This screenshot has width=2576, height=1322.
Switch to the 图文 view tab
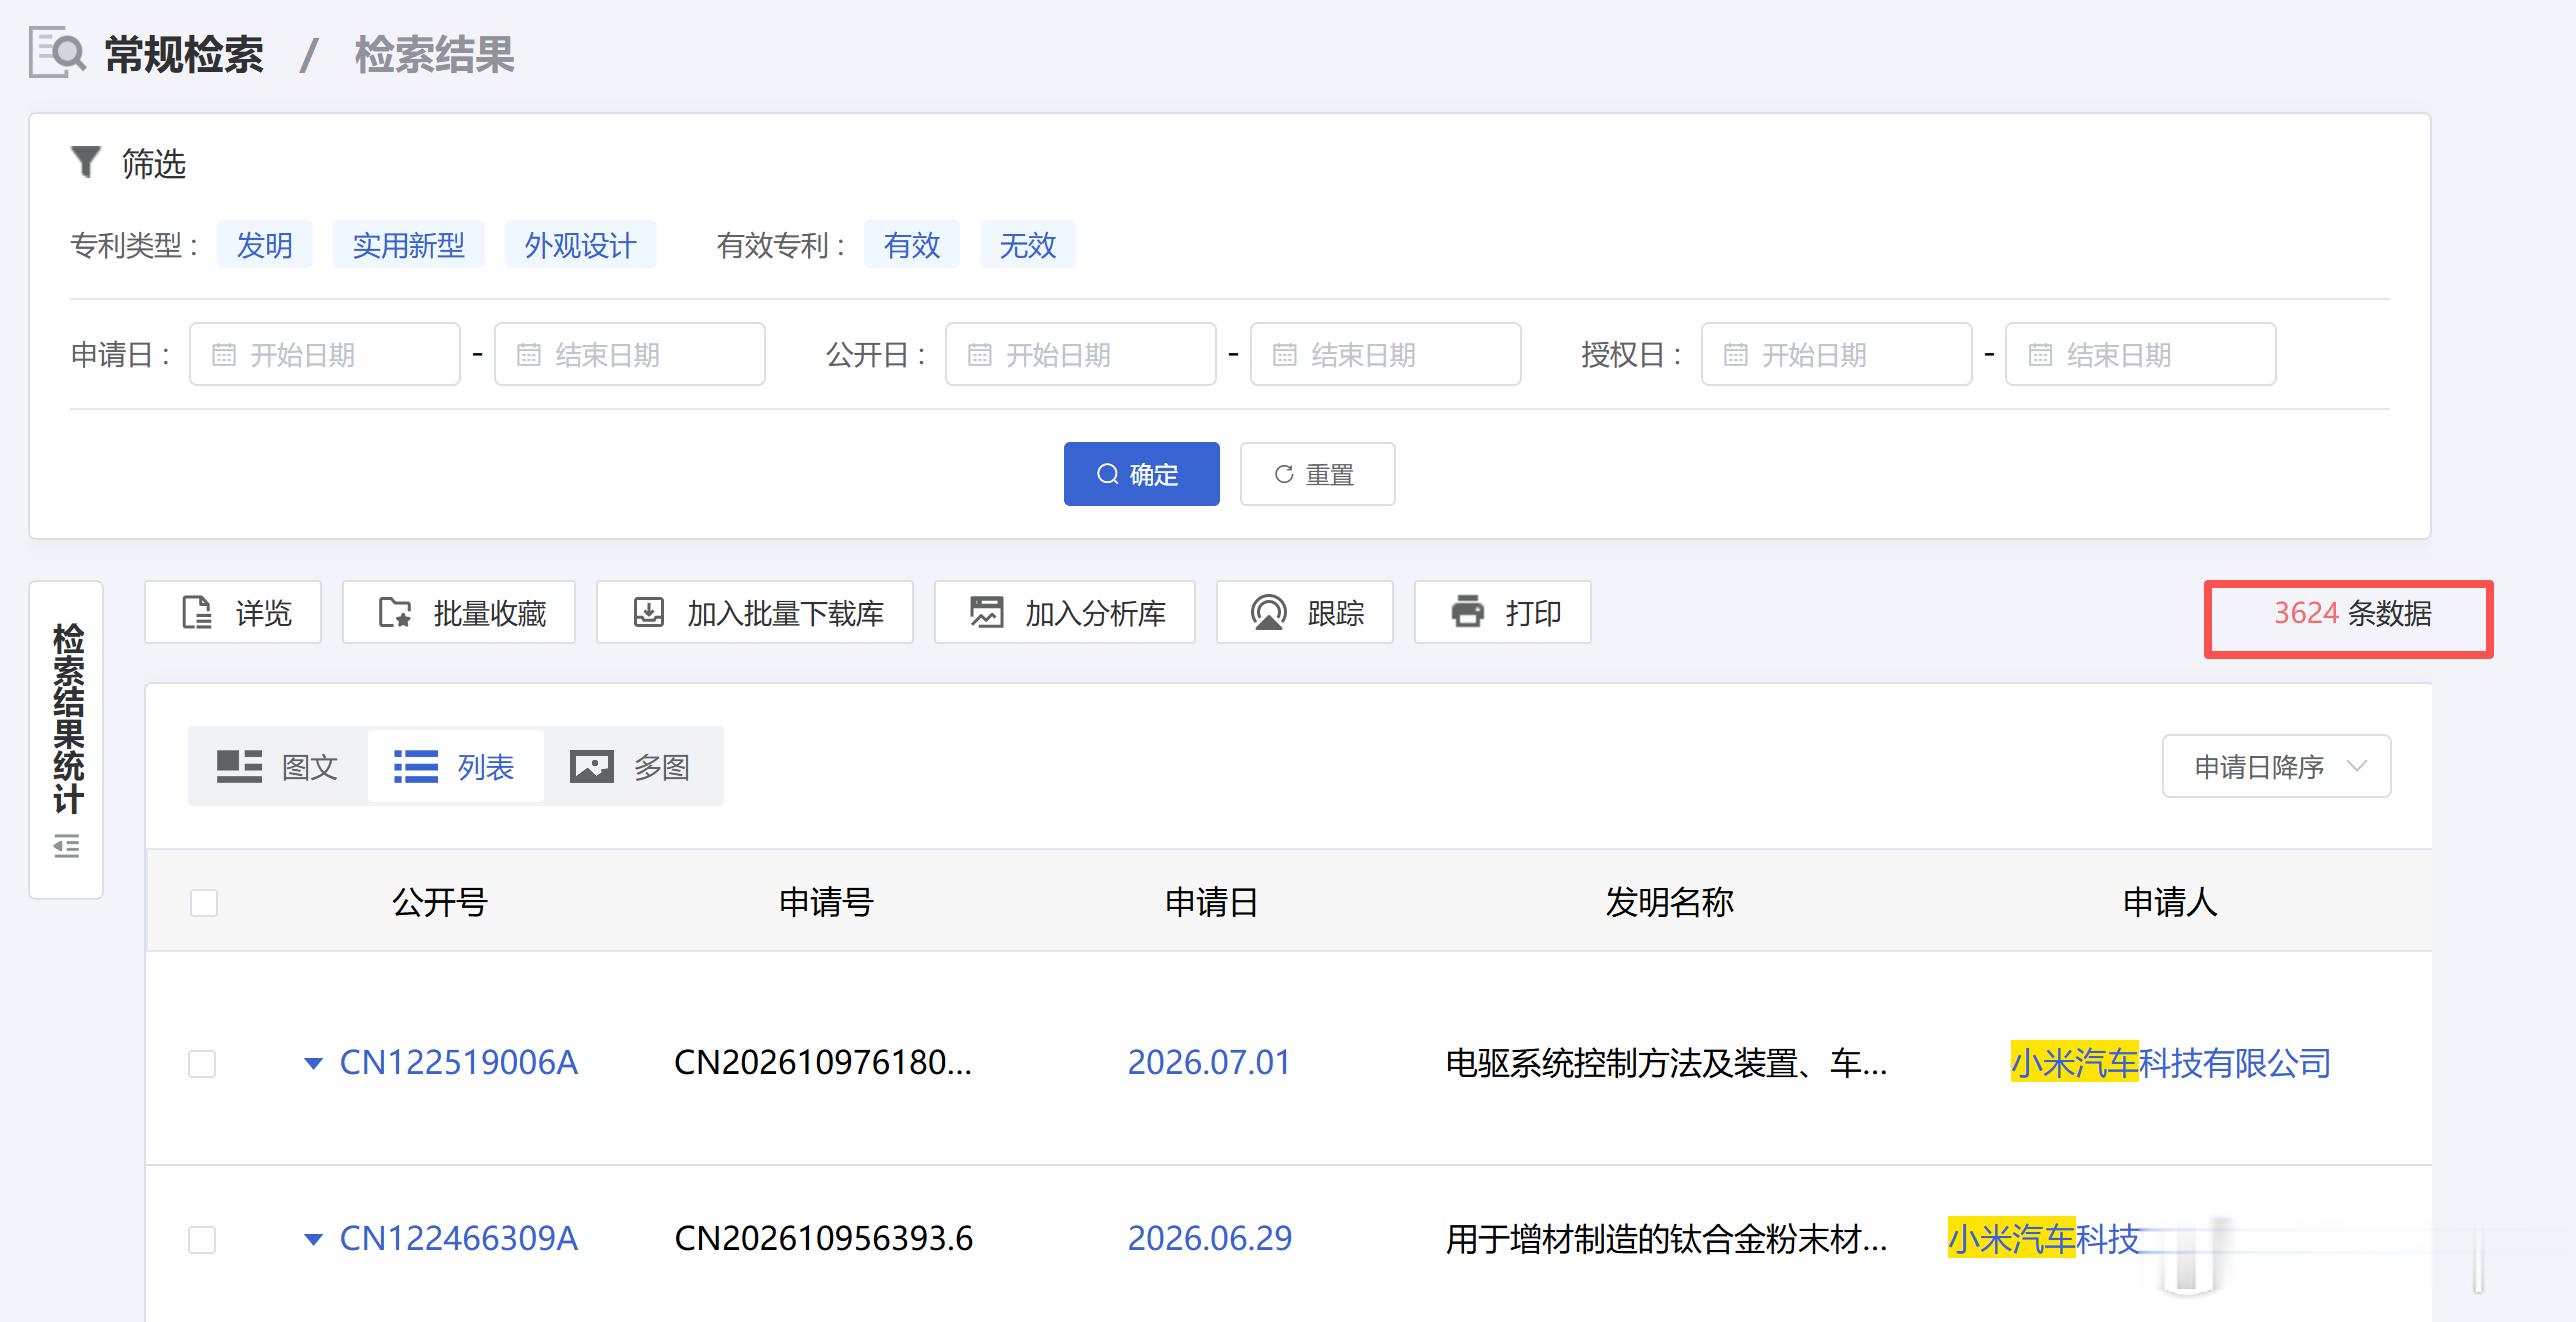point(278,767)
